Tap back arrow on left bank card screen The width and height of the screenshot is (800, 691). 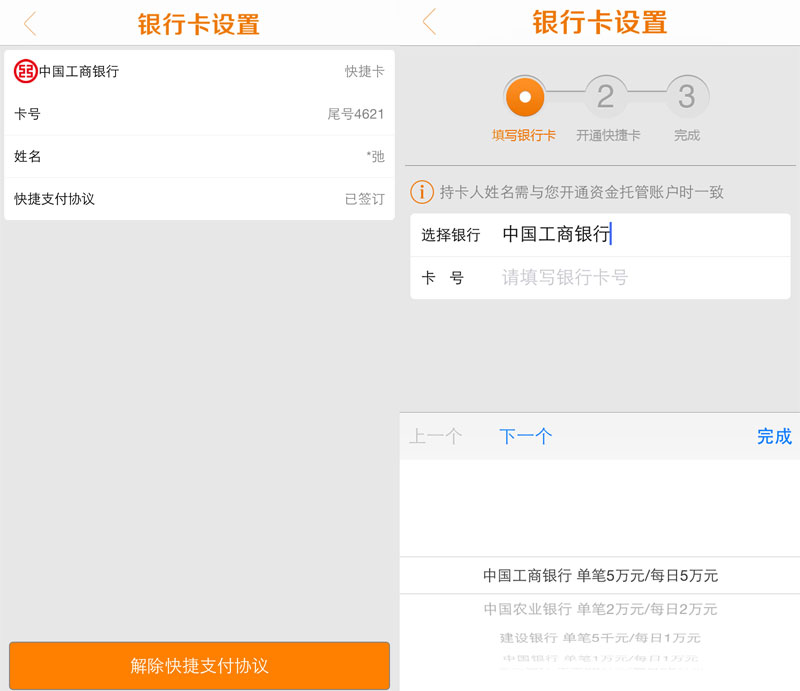click(x=30, y=23)
